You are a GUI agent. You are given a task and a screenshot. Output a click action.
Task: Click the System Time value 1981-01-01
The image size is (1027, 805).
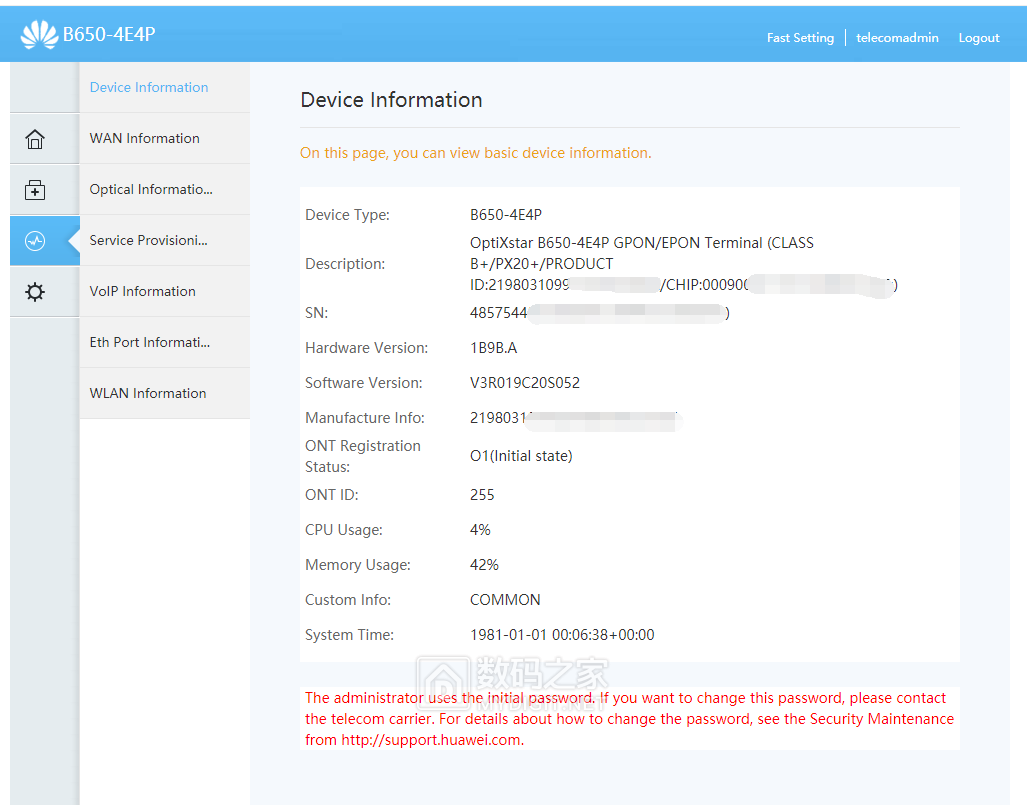(562, 635)
